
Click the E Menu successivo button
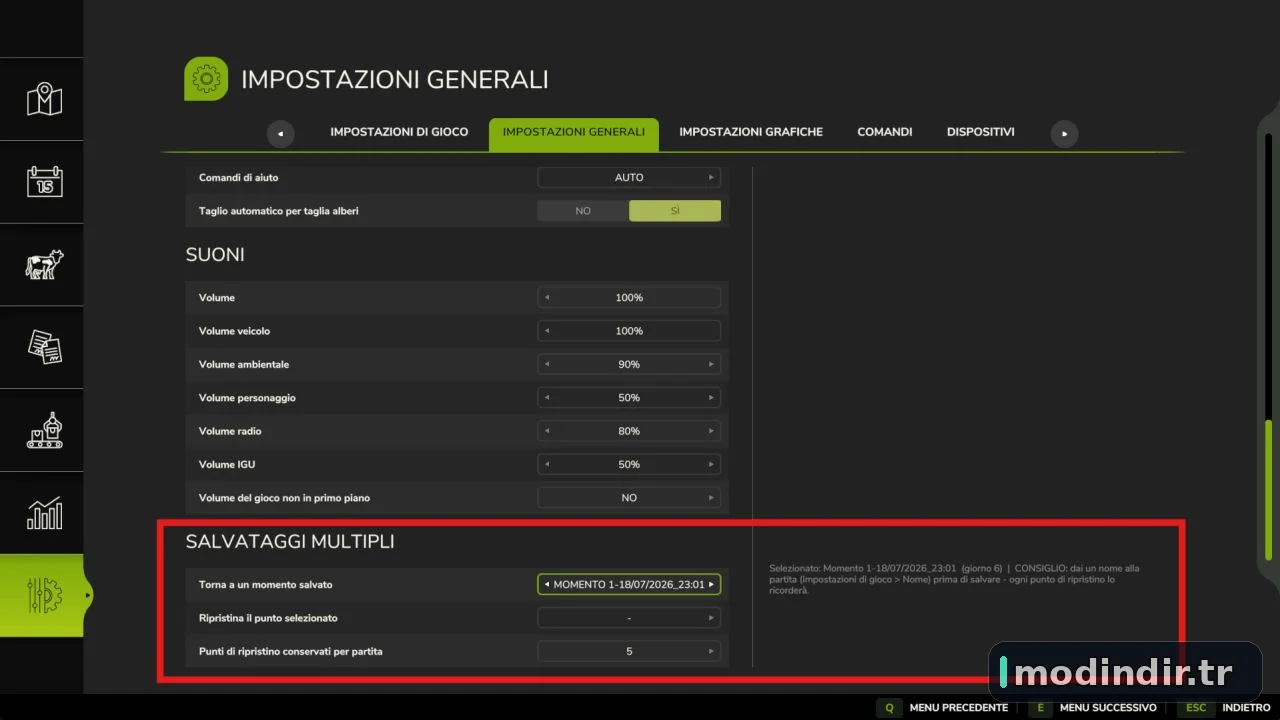(1092, 707)
